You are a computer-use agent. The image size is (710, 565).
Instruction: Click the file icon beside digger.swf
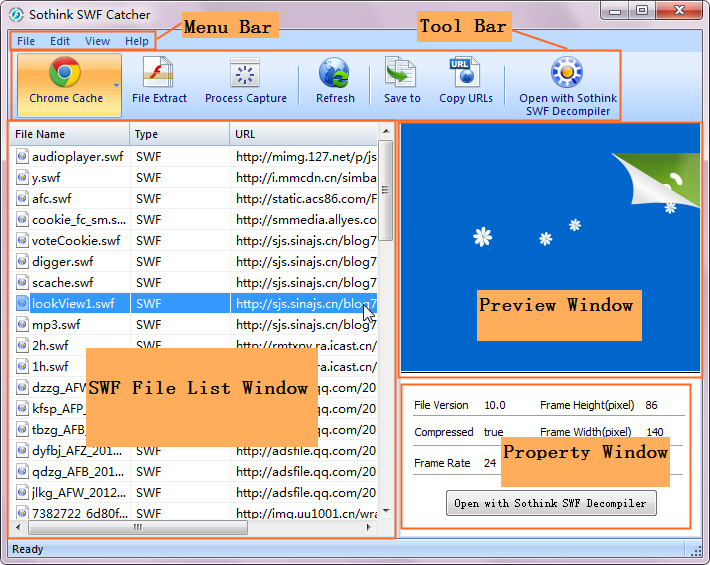[22, 261]
